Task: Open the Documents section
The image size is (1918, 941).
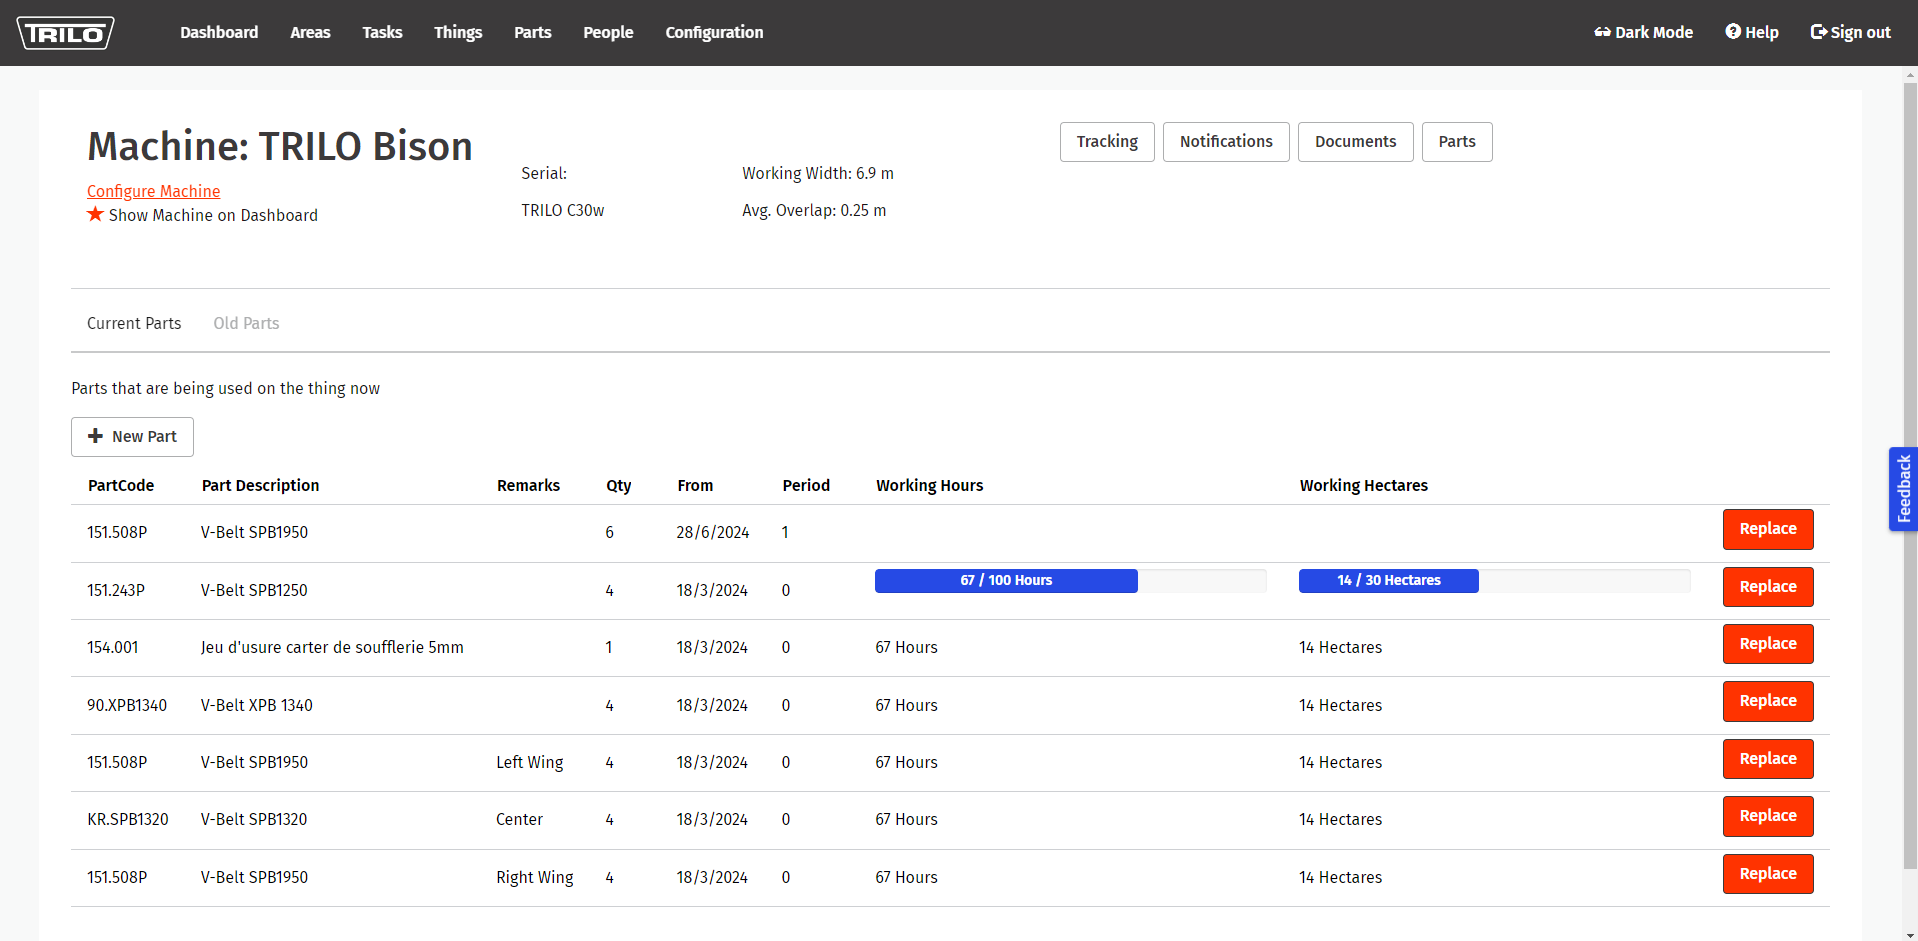Action: 1354,142
